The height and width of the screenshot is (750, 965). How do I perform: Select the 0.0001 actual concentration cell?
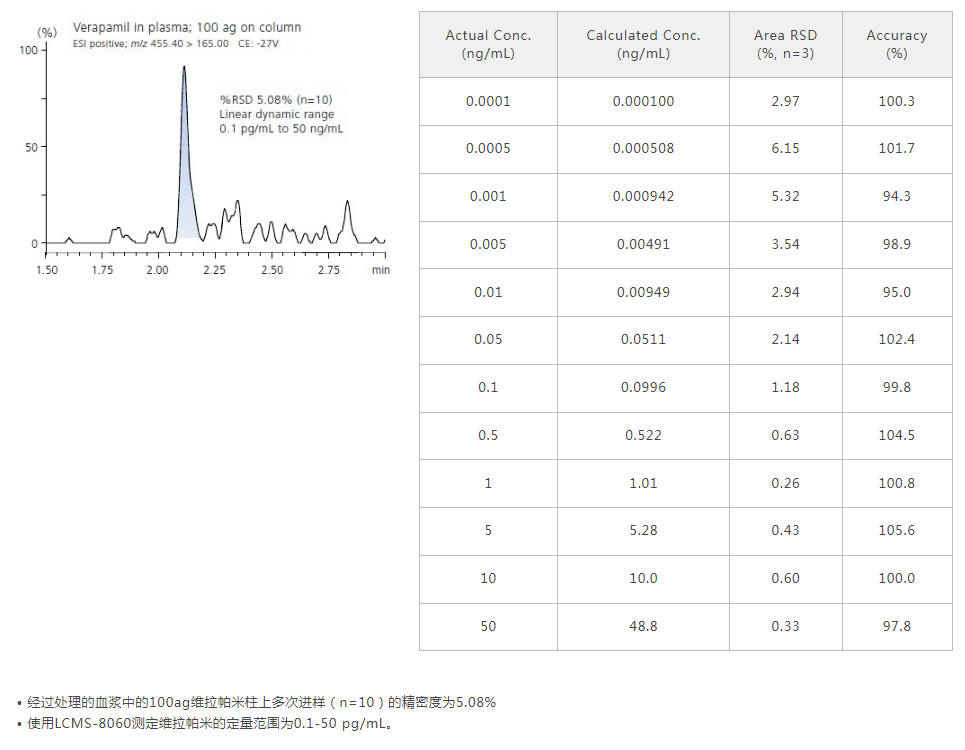(x=488, y=101)
